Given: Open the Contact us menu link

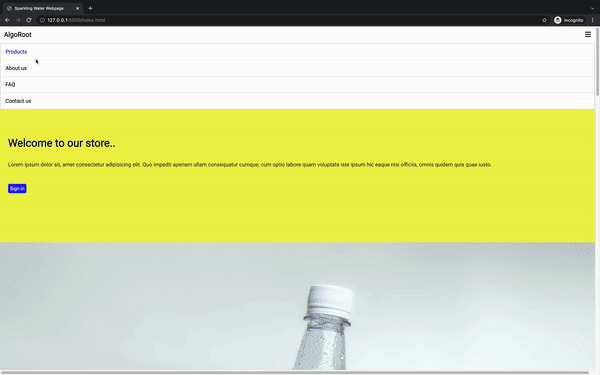Looking at the screenshot, I should 18,101.
